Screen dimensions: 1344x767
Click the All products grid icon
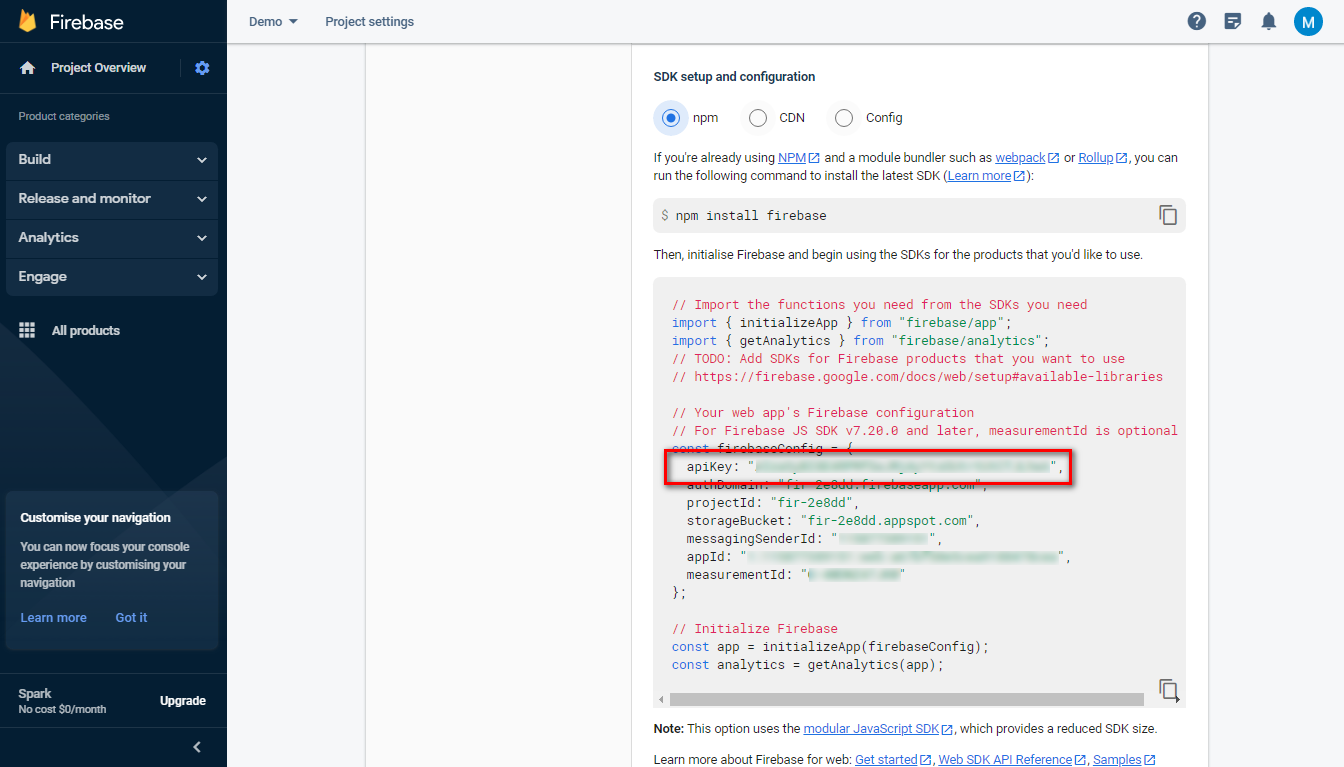(x=28, y=330)
